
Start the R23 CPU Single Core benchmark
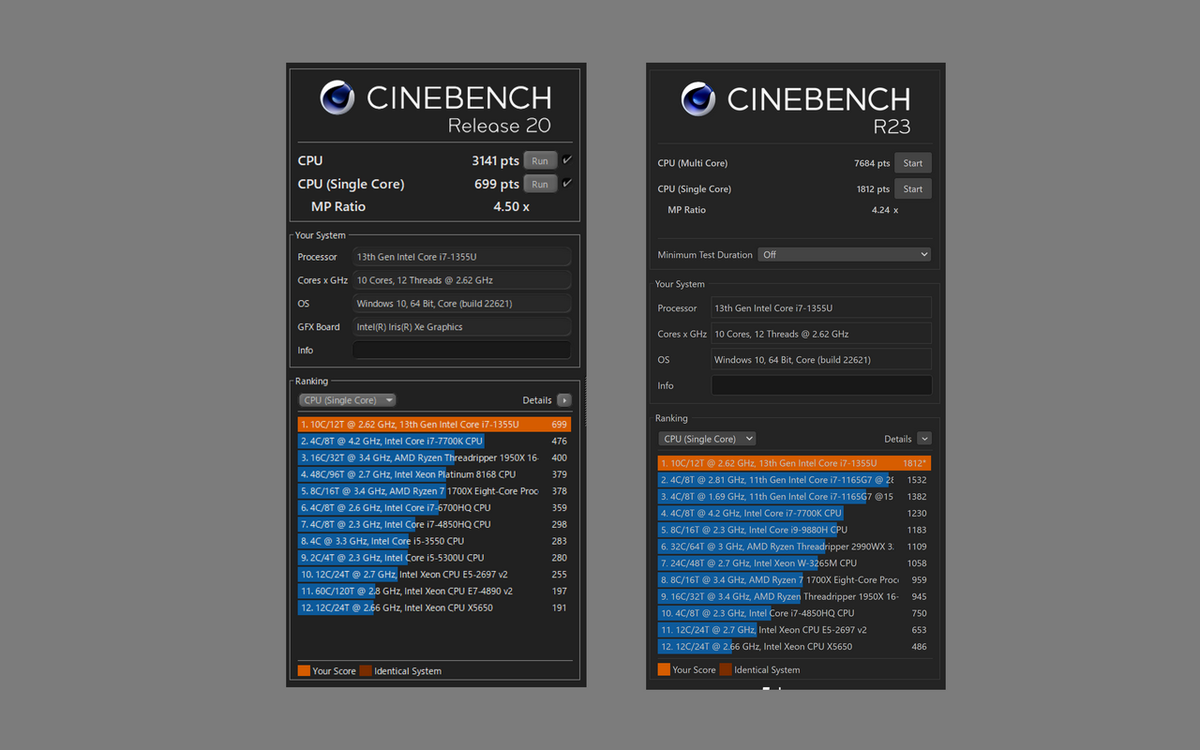click(x=913, y=189)
